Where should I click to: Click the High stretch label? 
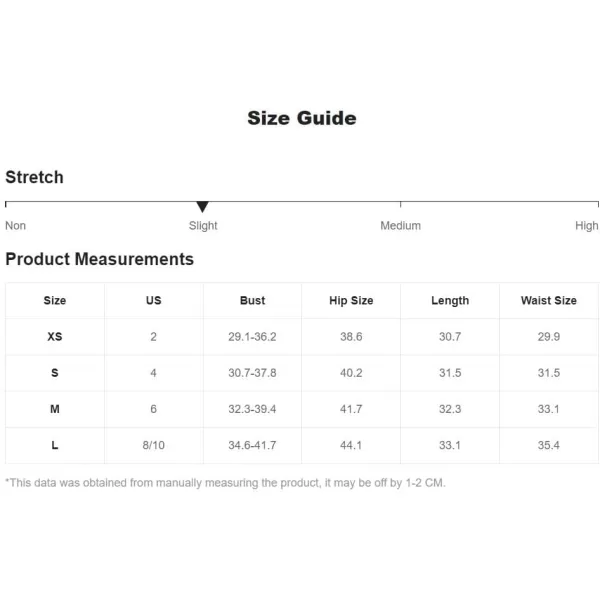[x=587, y=226]
